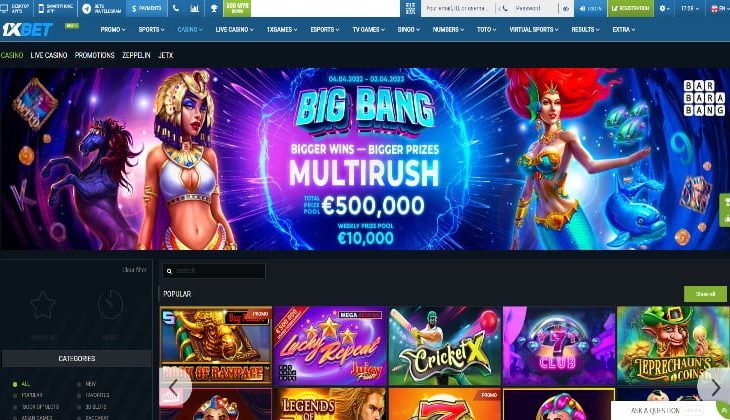
Task: Click the History clock icon in sidebar
Action: 110,305
